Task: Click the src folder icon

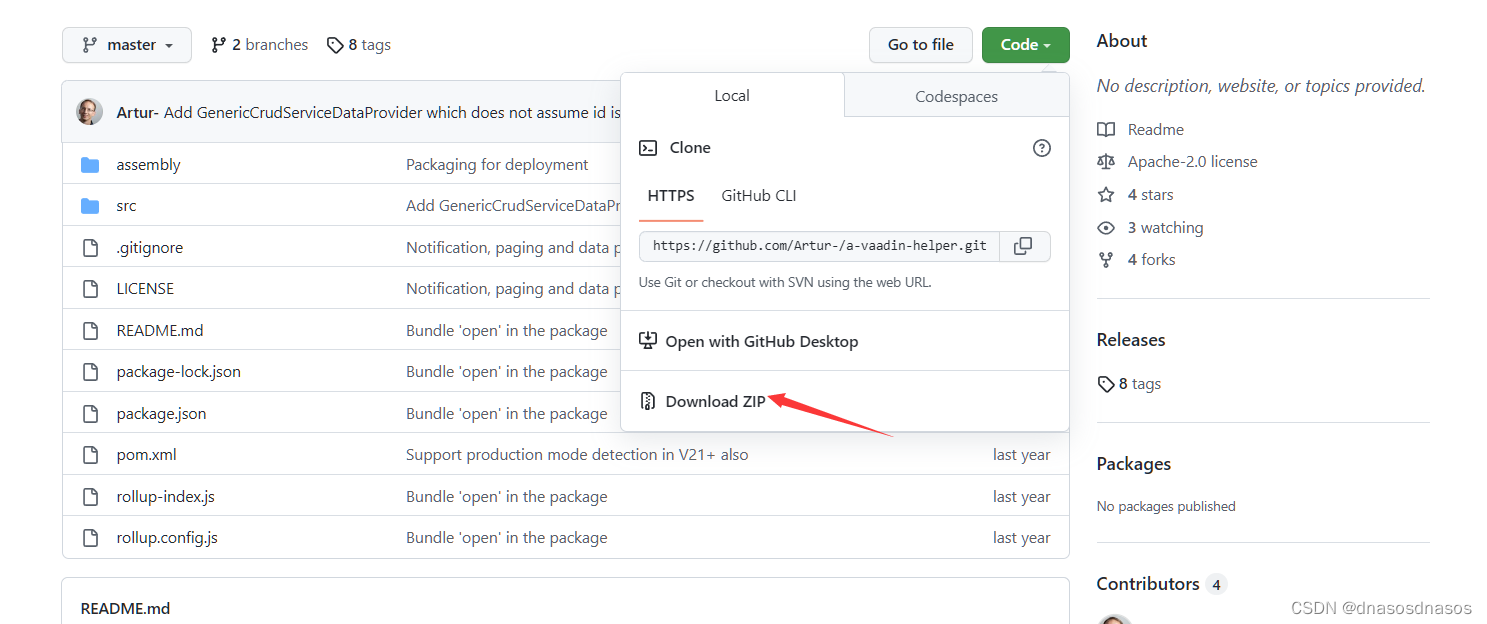Action: [x=90, y=206]
